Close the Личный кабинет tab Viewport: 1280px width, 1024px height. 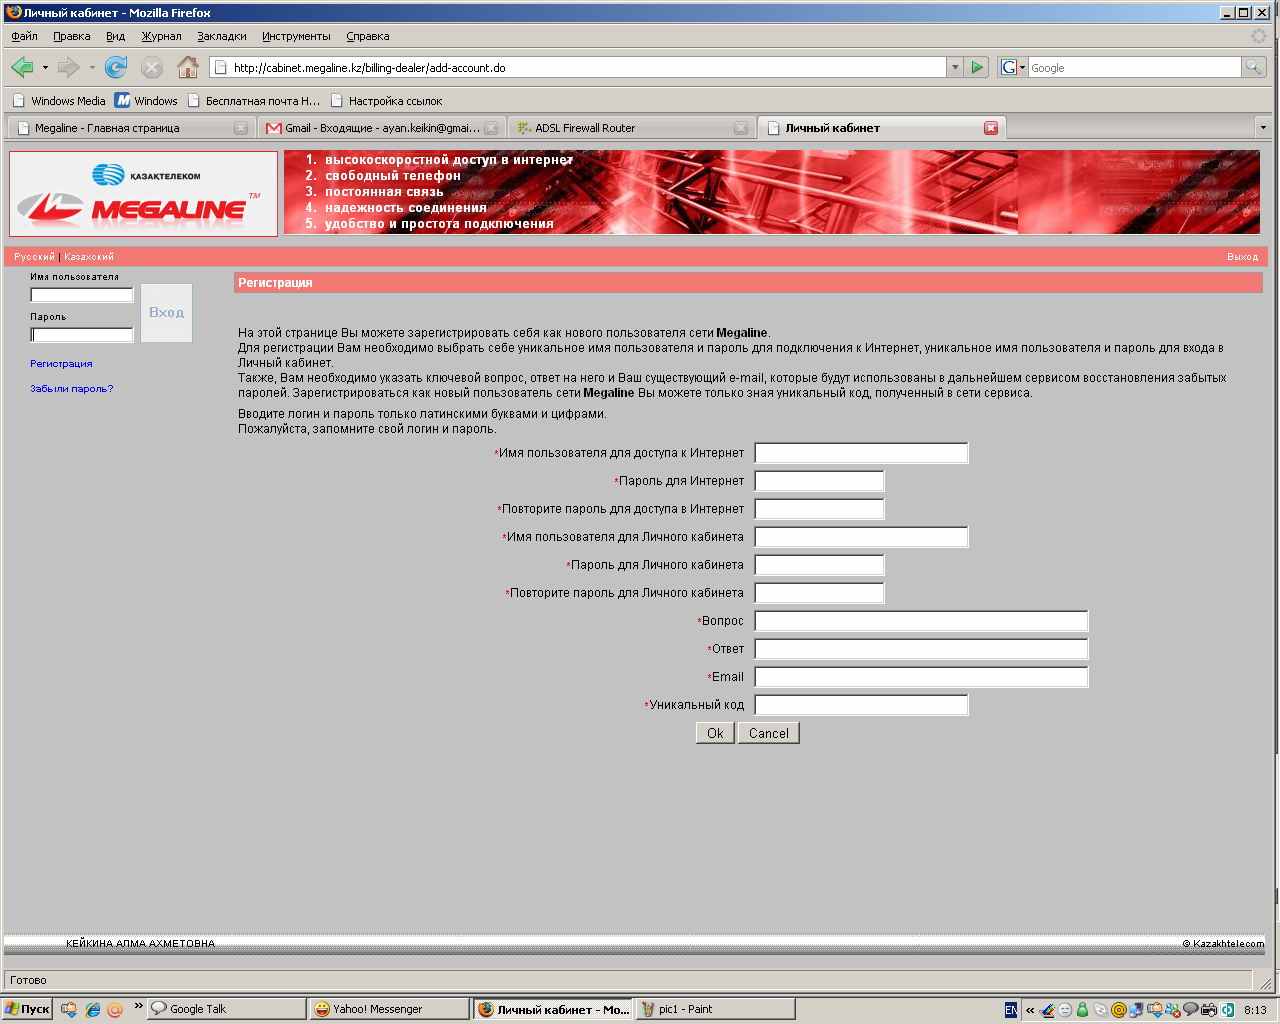(990, 128)
